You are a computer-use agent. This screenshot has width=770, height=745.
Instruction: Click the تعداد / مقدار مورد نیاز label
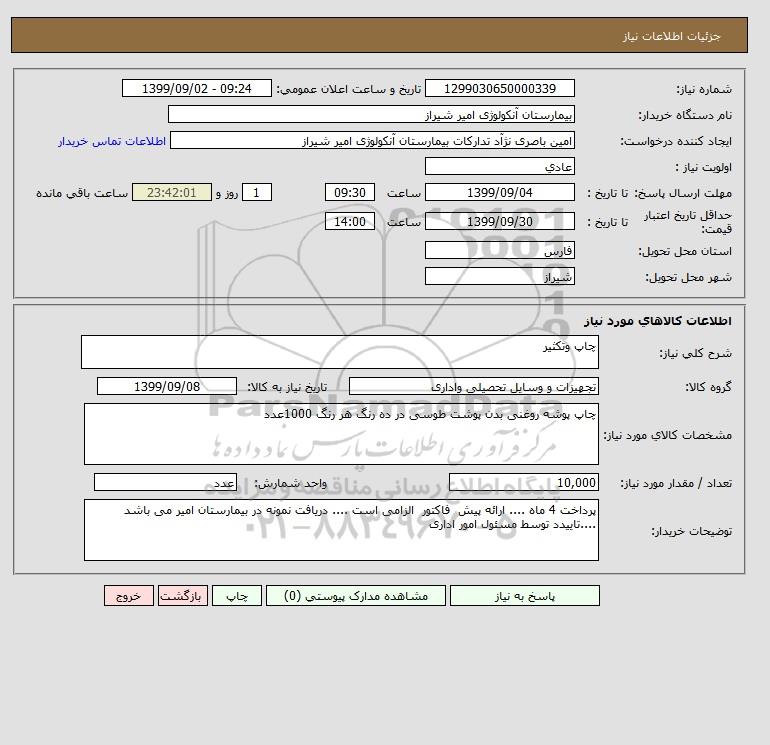[x=676, y=484]
